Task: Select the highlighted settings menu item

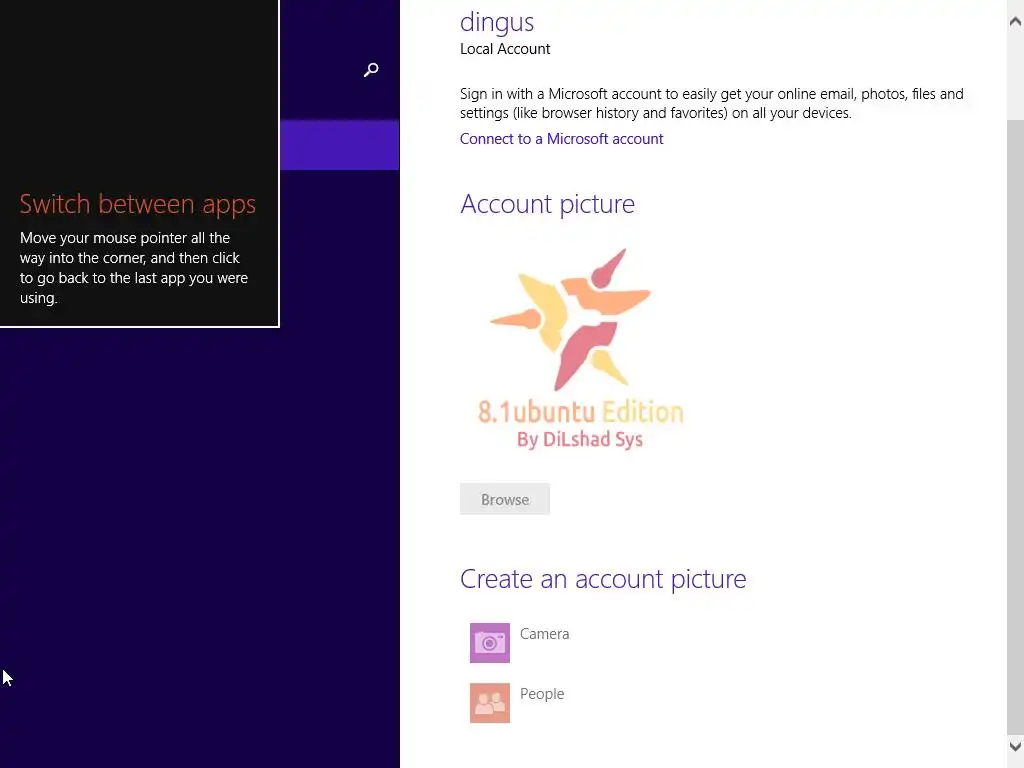Action: 340,145
